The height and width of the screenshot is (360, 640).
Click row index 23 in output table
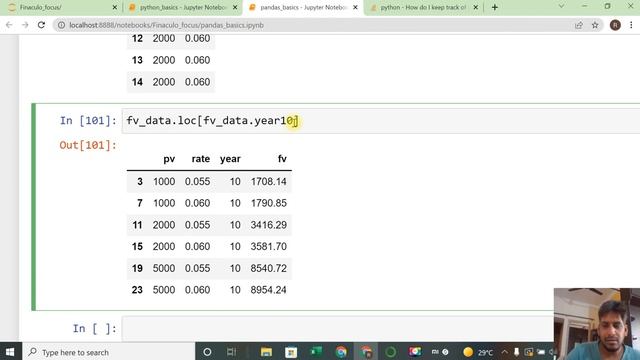(x=137, y=290)
